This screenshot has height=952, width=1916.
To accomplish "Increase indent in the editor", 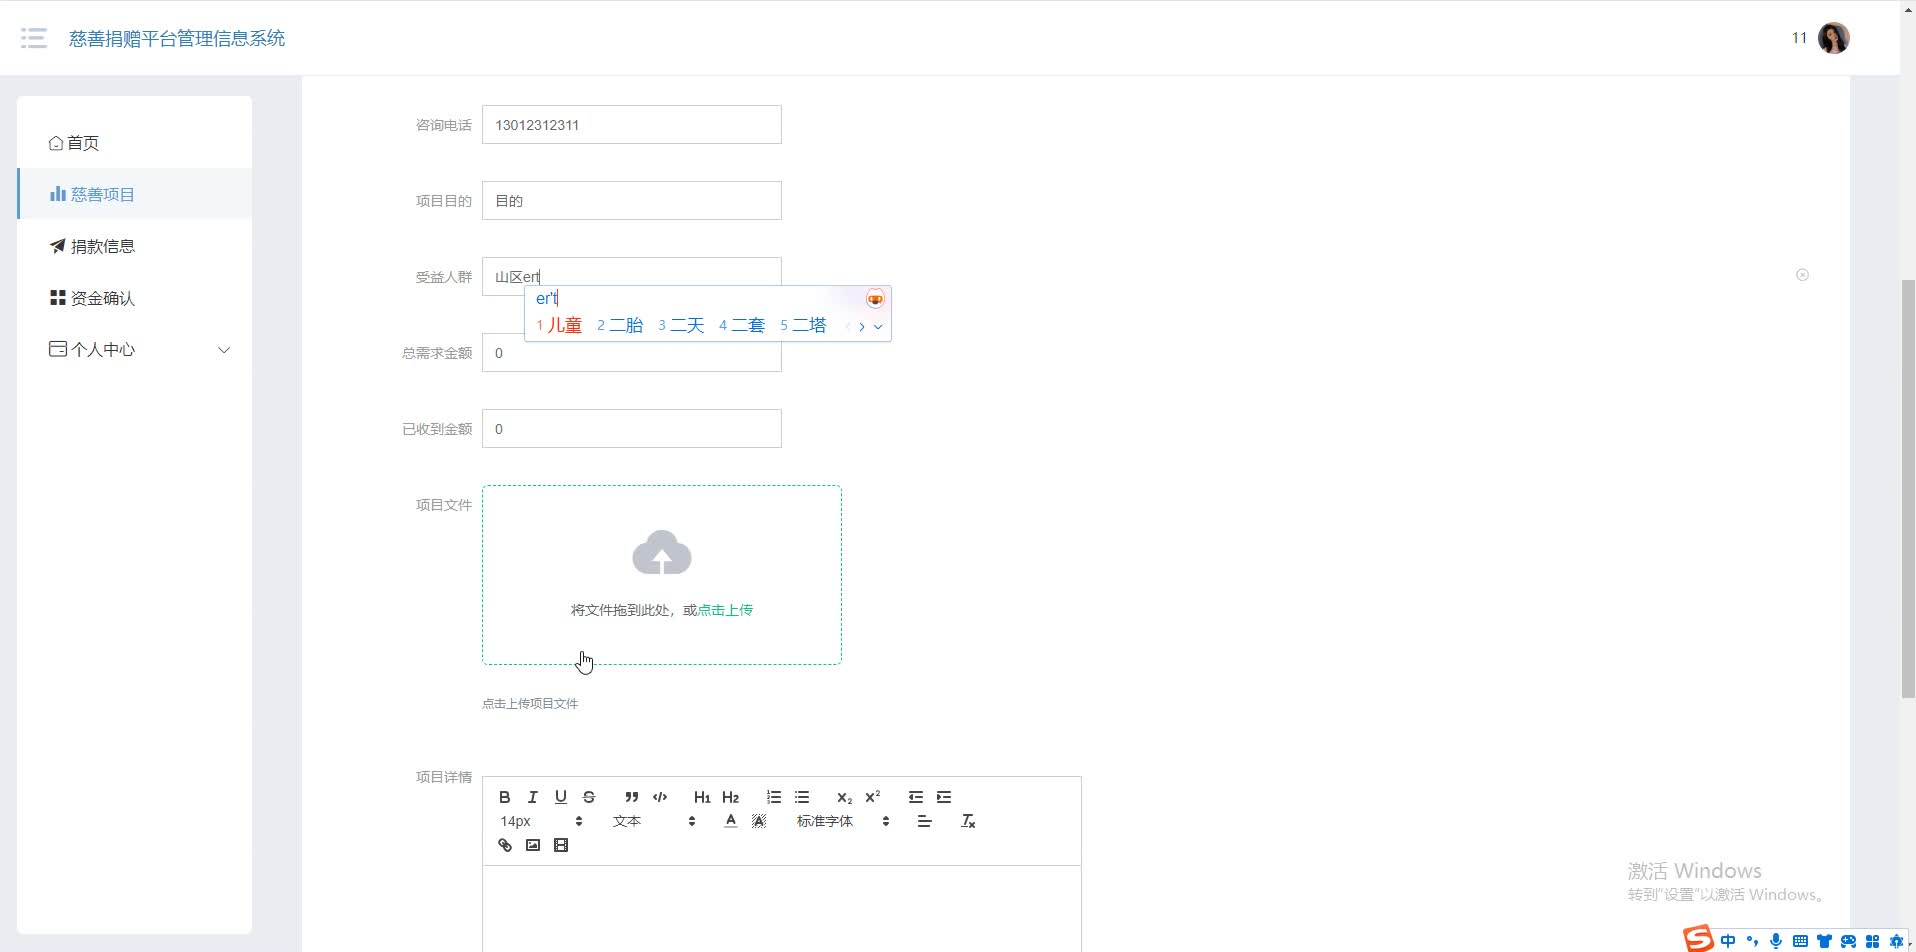I will pyautogui.click(x=944, y=797).
